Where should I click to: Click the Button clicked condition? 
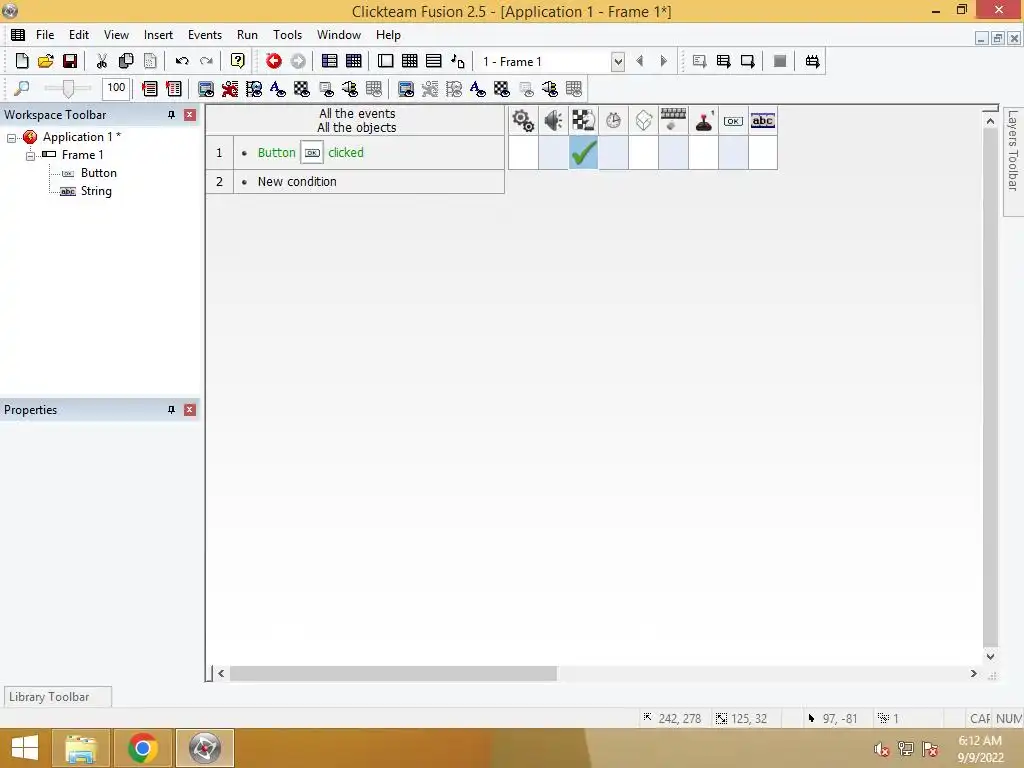point(310,153)
